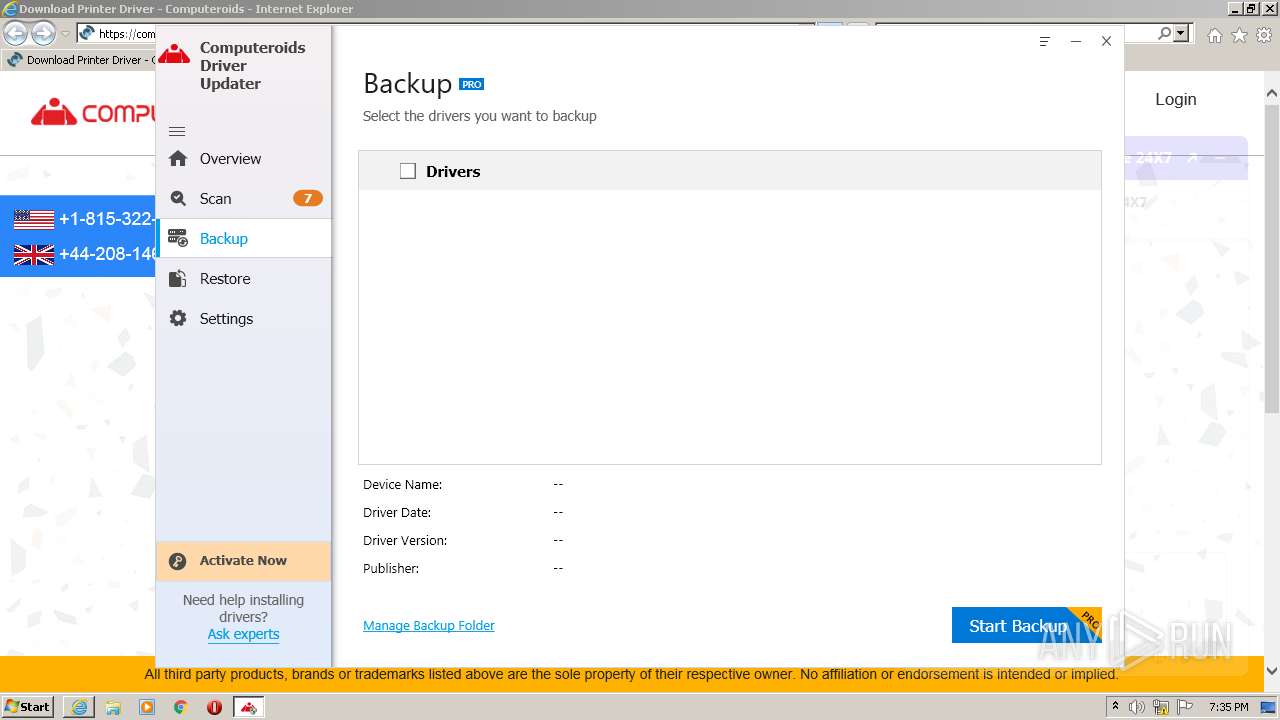Click Activate Now button

point(243,561)
